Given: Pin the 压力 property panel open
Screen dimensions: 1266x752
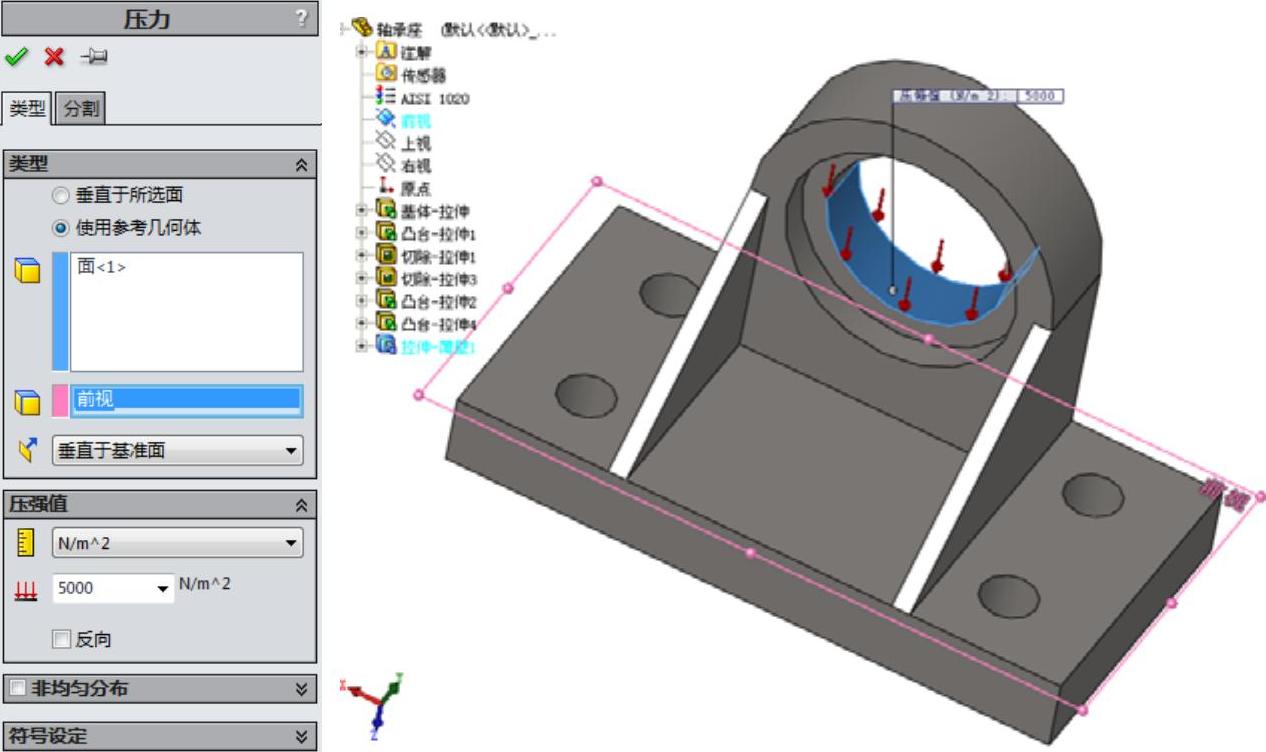Looking at the screenshot, I should tap(93, 57).
